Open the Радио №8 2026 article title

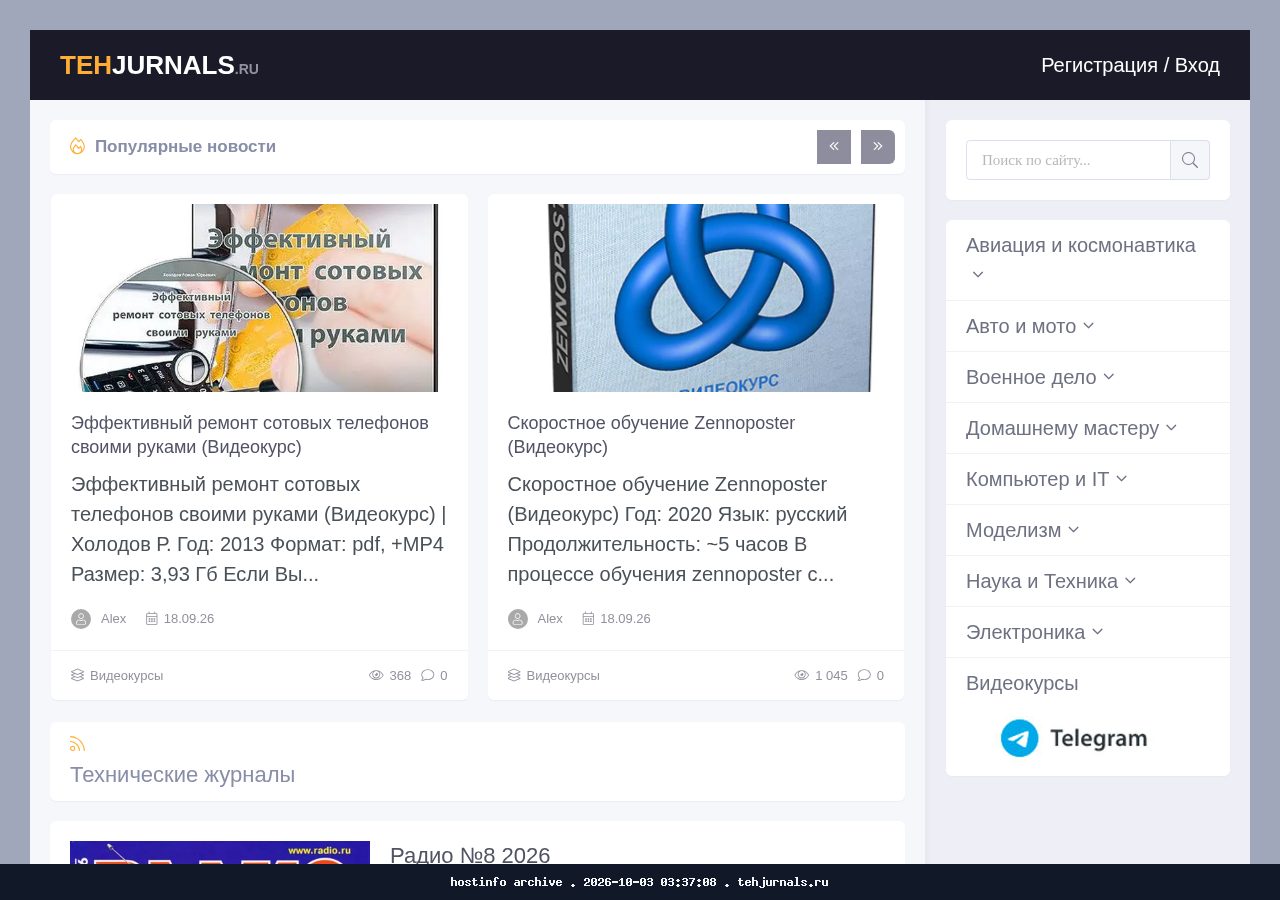click(x=470, y=855)
